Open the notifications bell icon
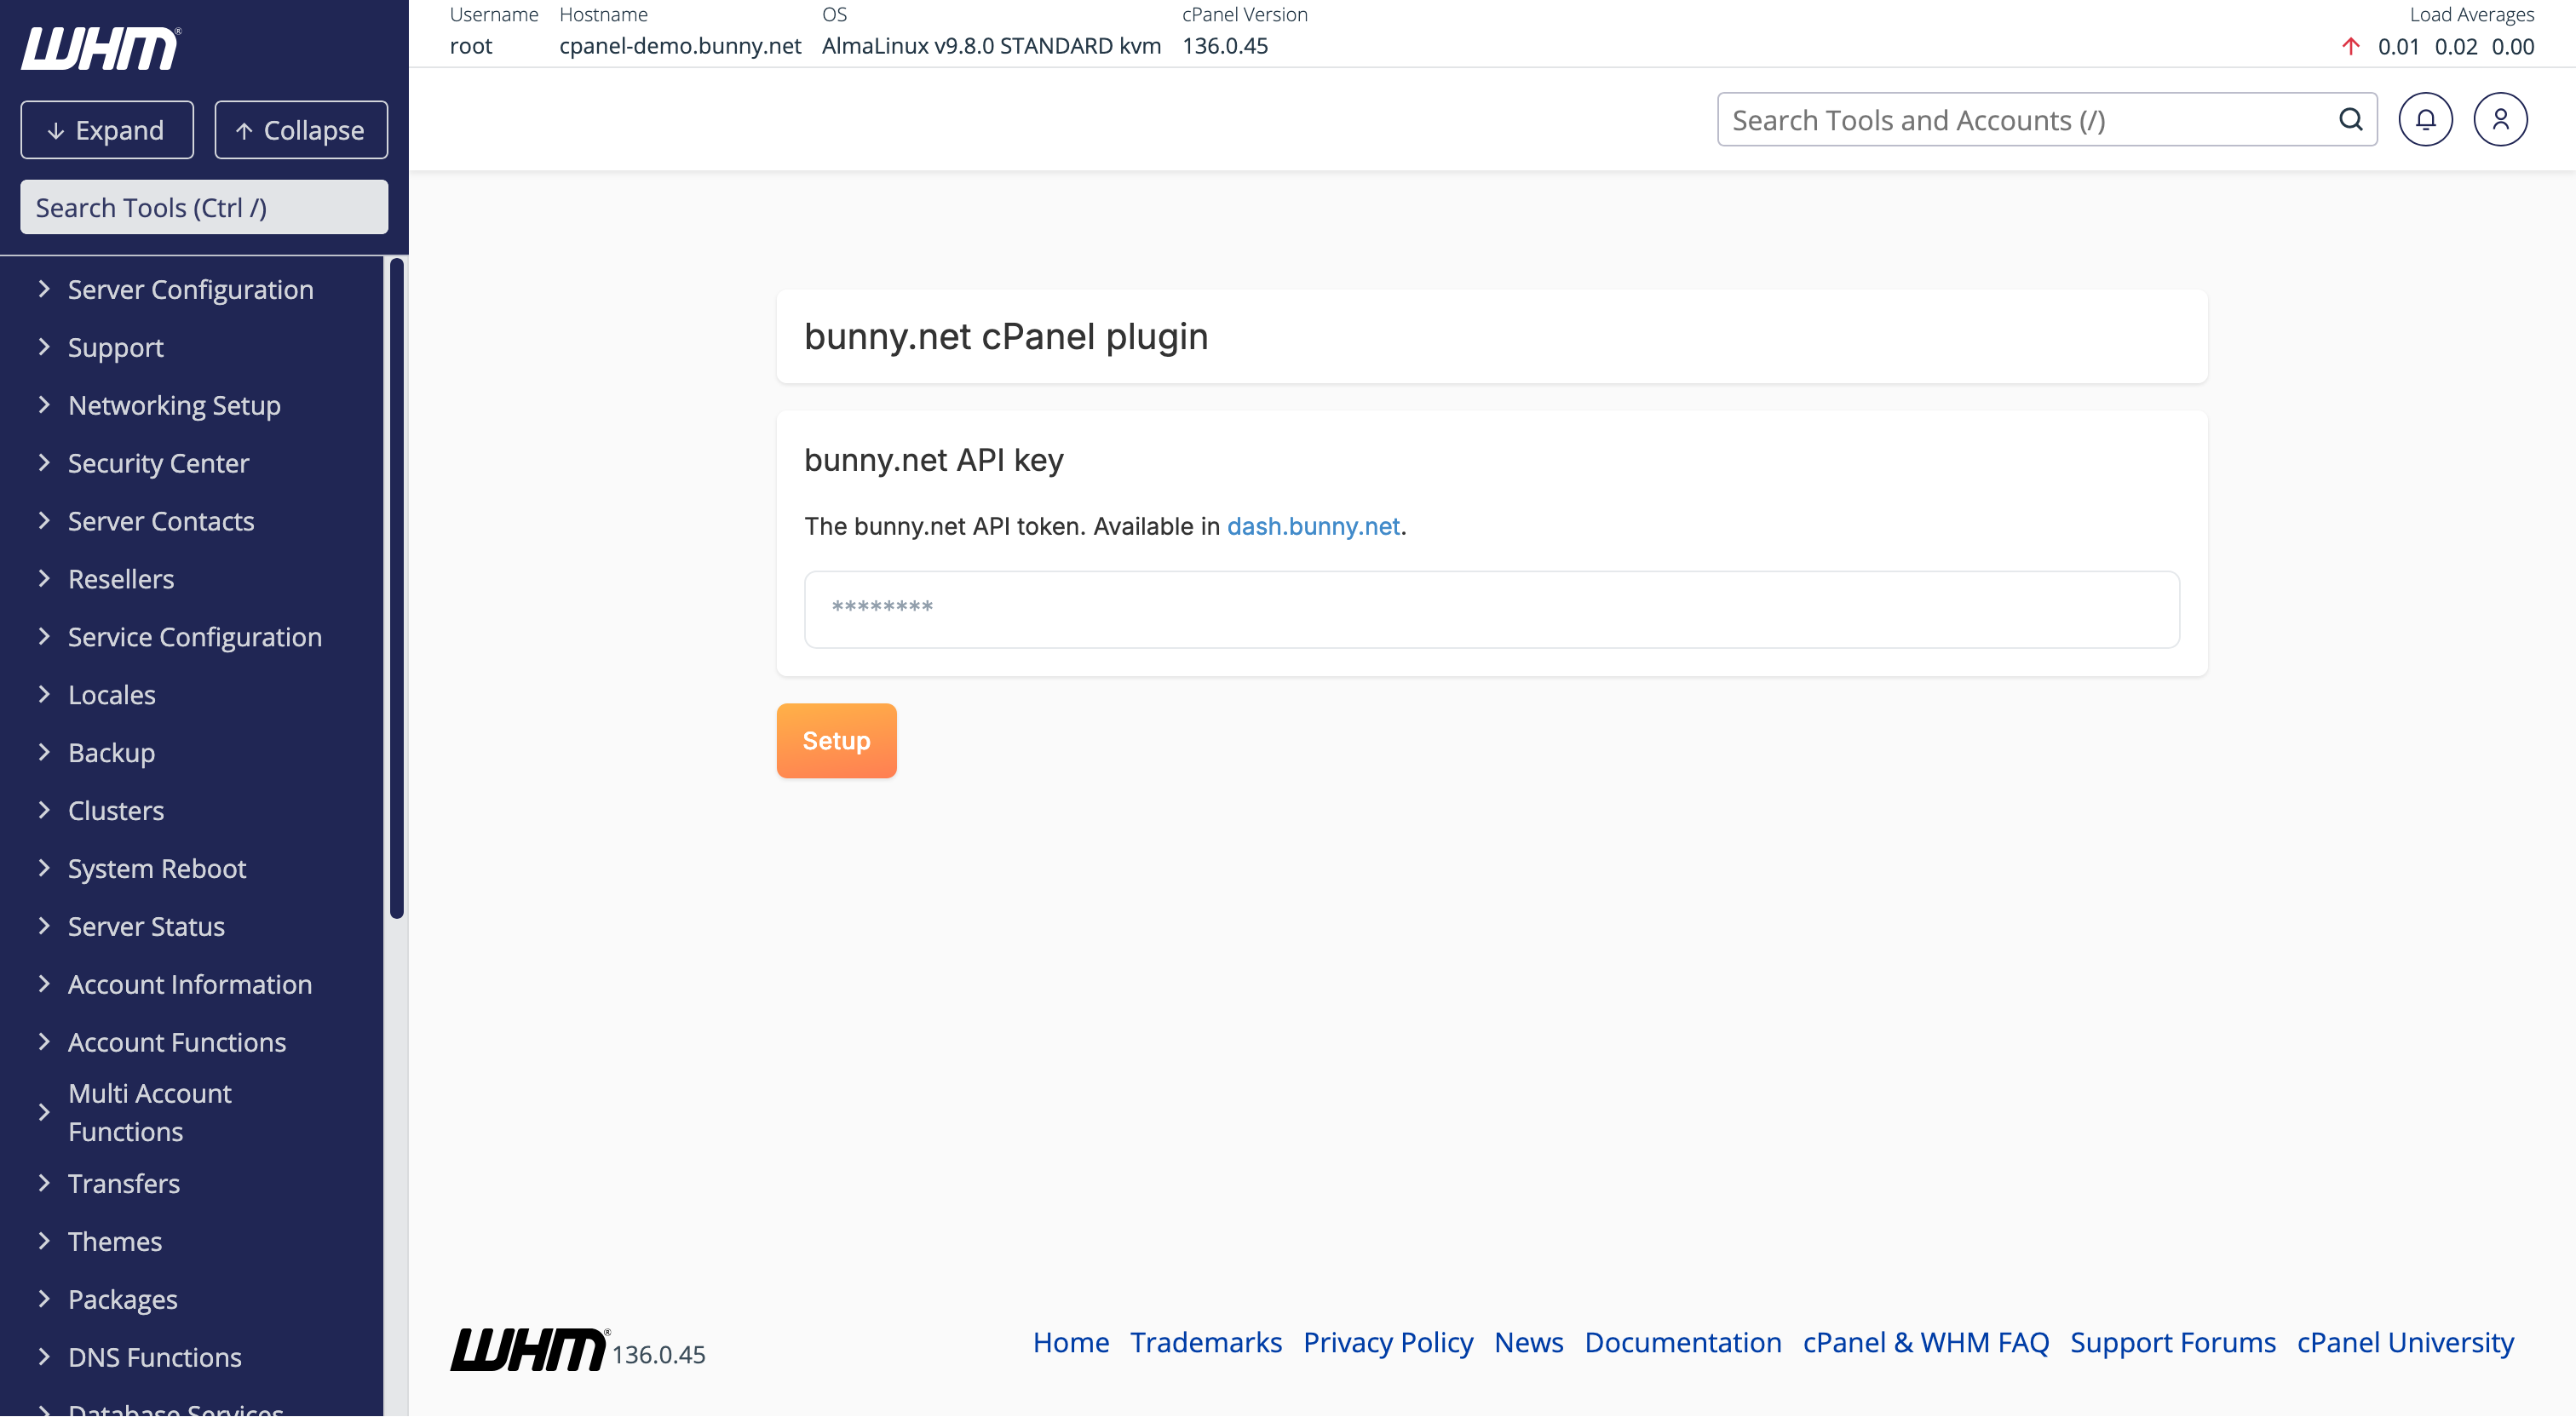Viewport: 2576px width, 1417px height. tap(2425, 120)
